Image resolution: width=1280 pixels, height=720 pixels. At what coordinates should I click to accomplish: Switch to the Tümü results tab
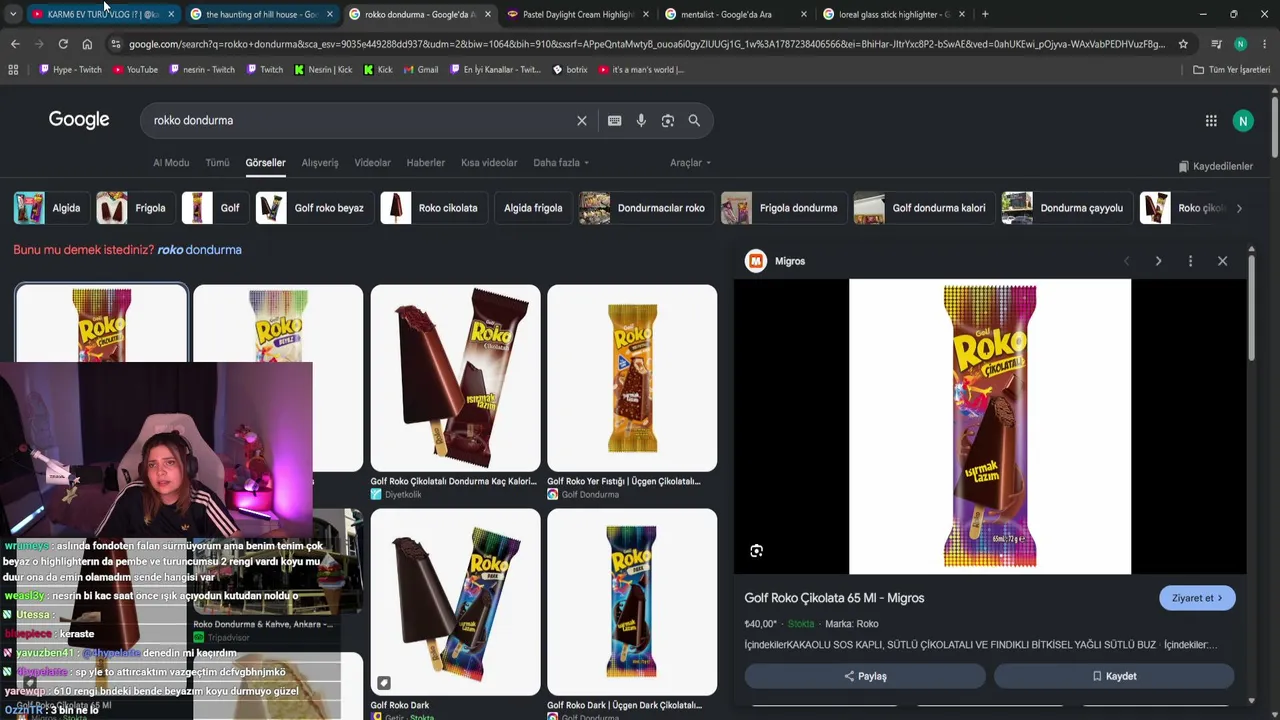coord(217,163)
